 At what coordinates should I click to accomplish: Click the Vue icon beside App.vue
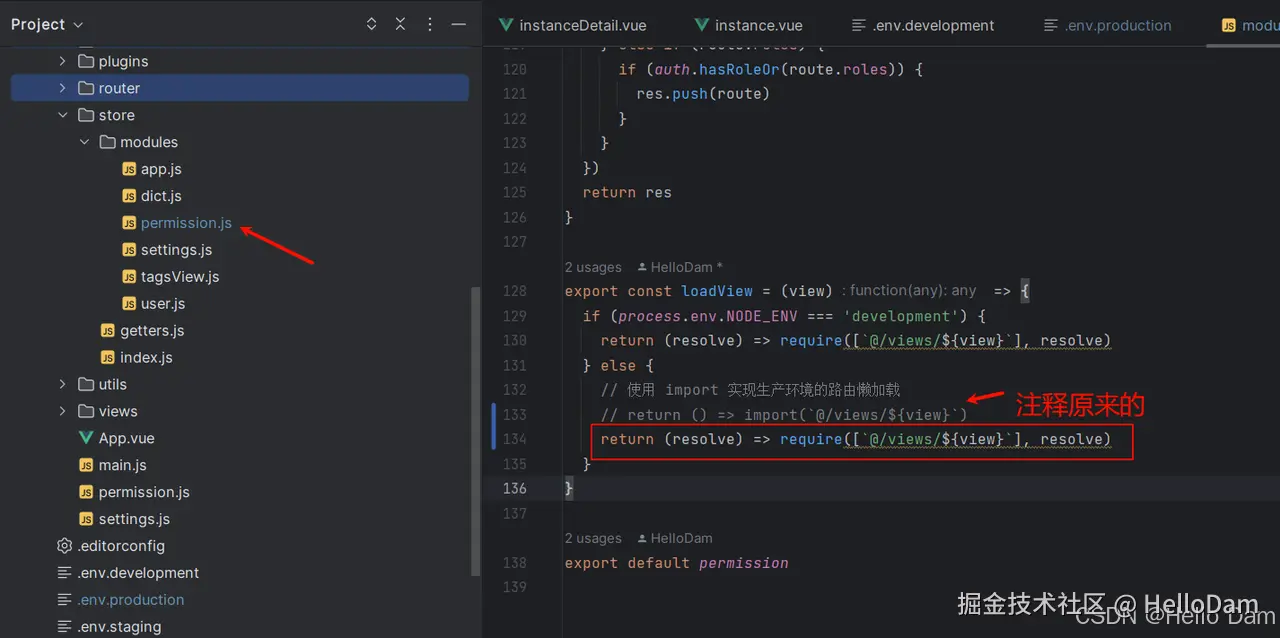[86, 438]
